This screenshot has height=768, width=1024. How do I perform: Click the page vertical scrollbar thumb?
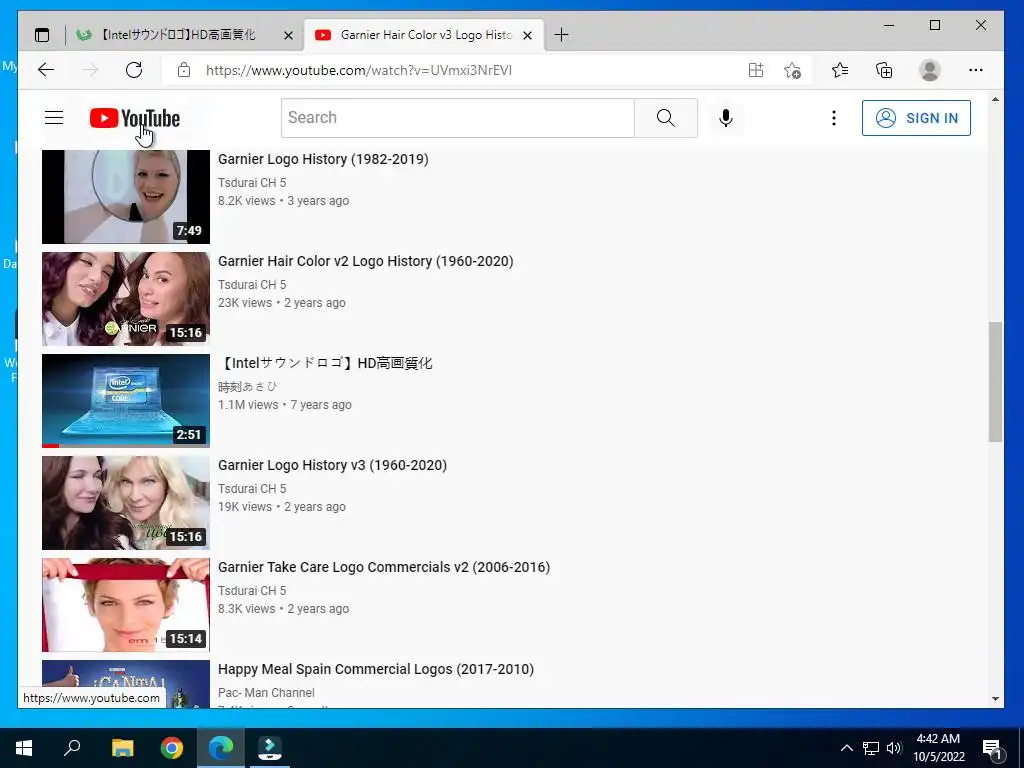click(x=995, y=381)
